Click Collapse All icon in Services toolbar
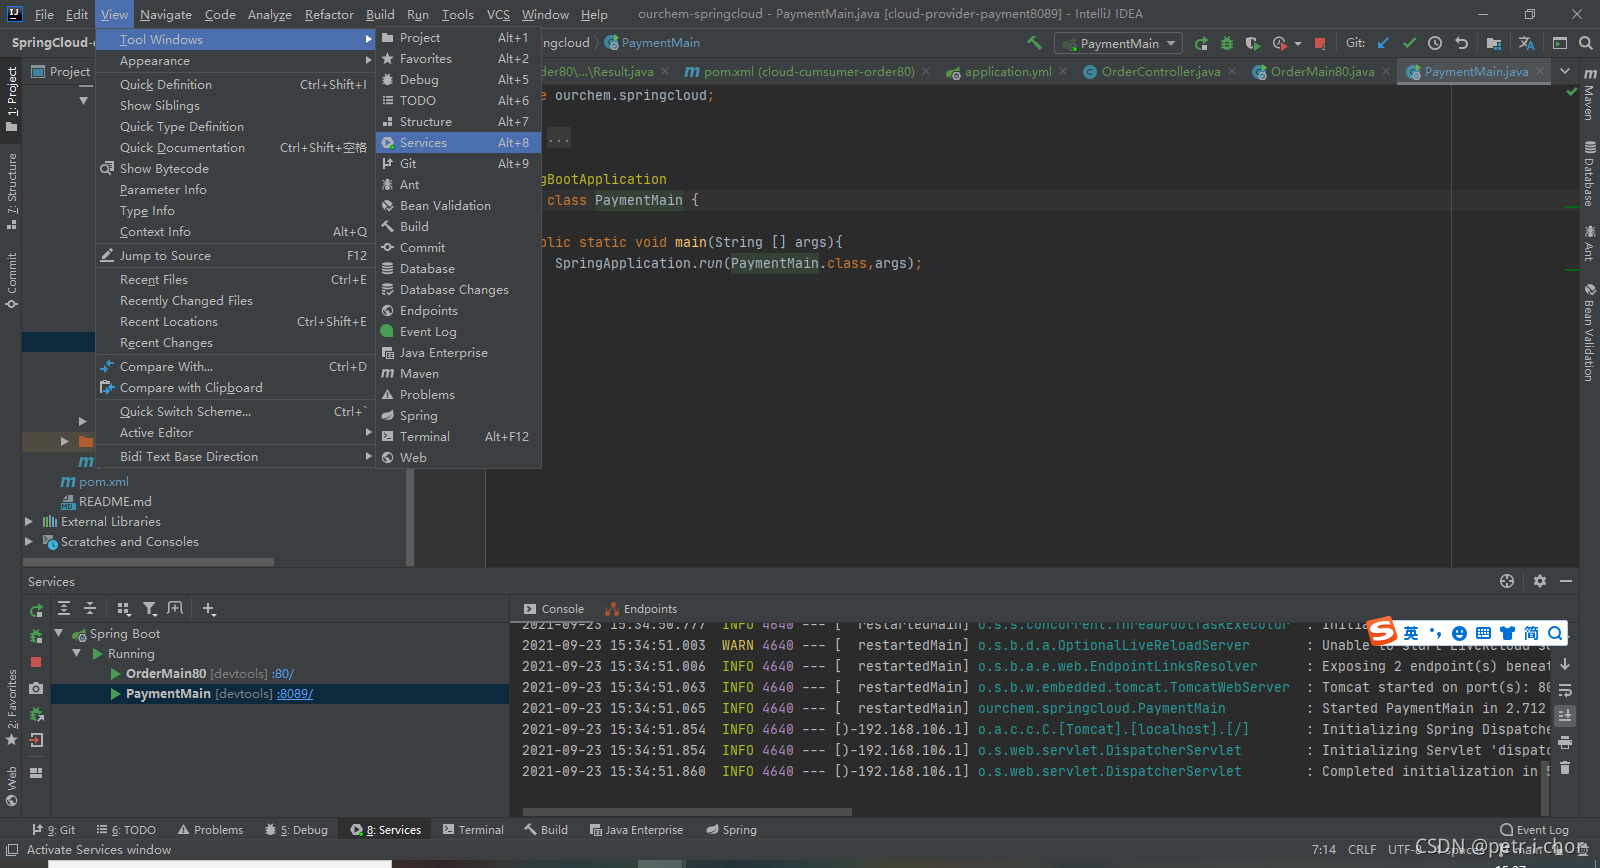 pos(90,608)
